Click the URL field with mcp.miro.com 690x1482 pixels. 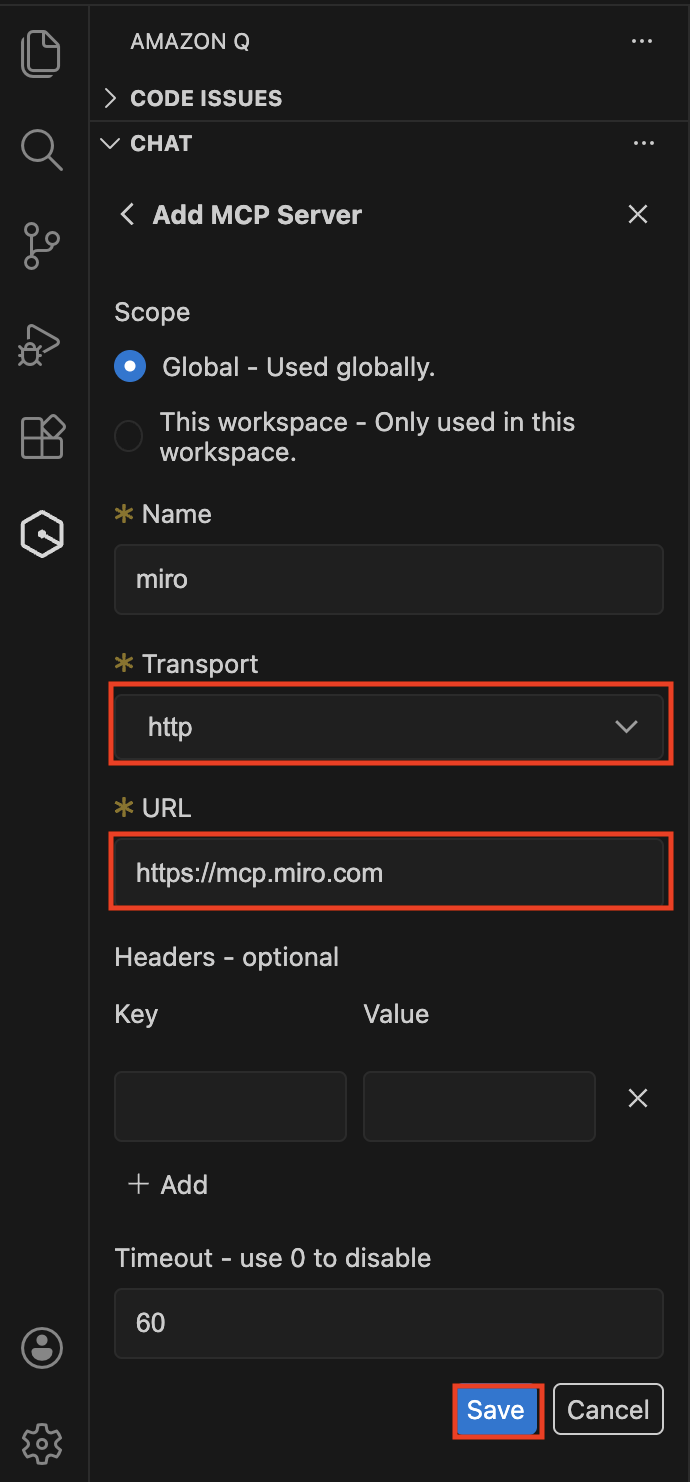[389, 873]
